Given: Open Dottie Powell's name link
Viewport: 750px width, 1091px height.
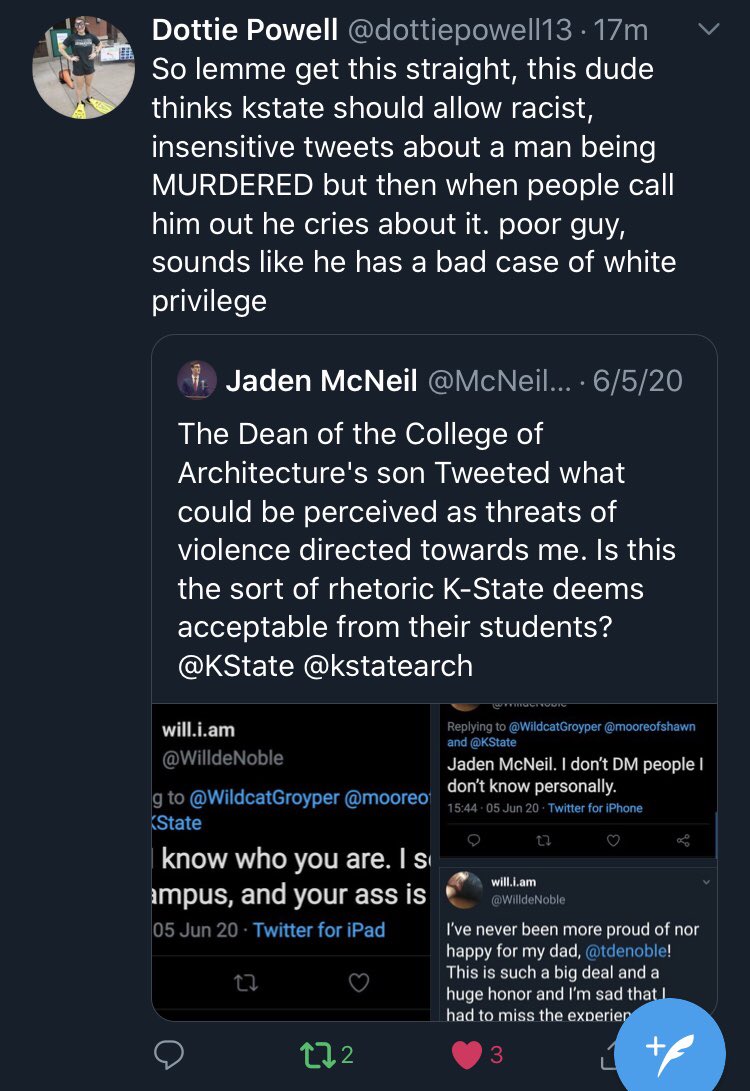Looking at the screenshot, I should pos(245,30).
